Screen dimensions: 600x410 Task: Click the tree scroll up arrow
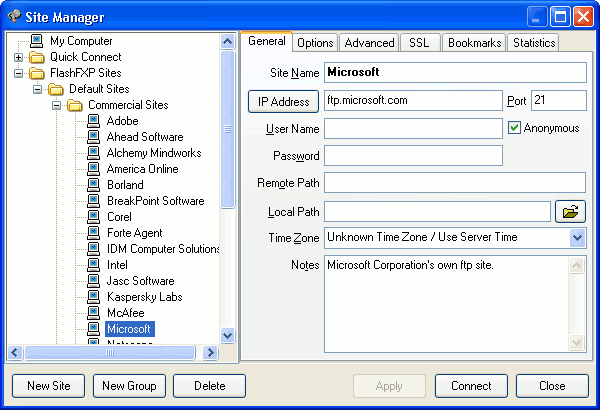[228, 41]
